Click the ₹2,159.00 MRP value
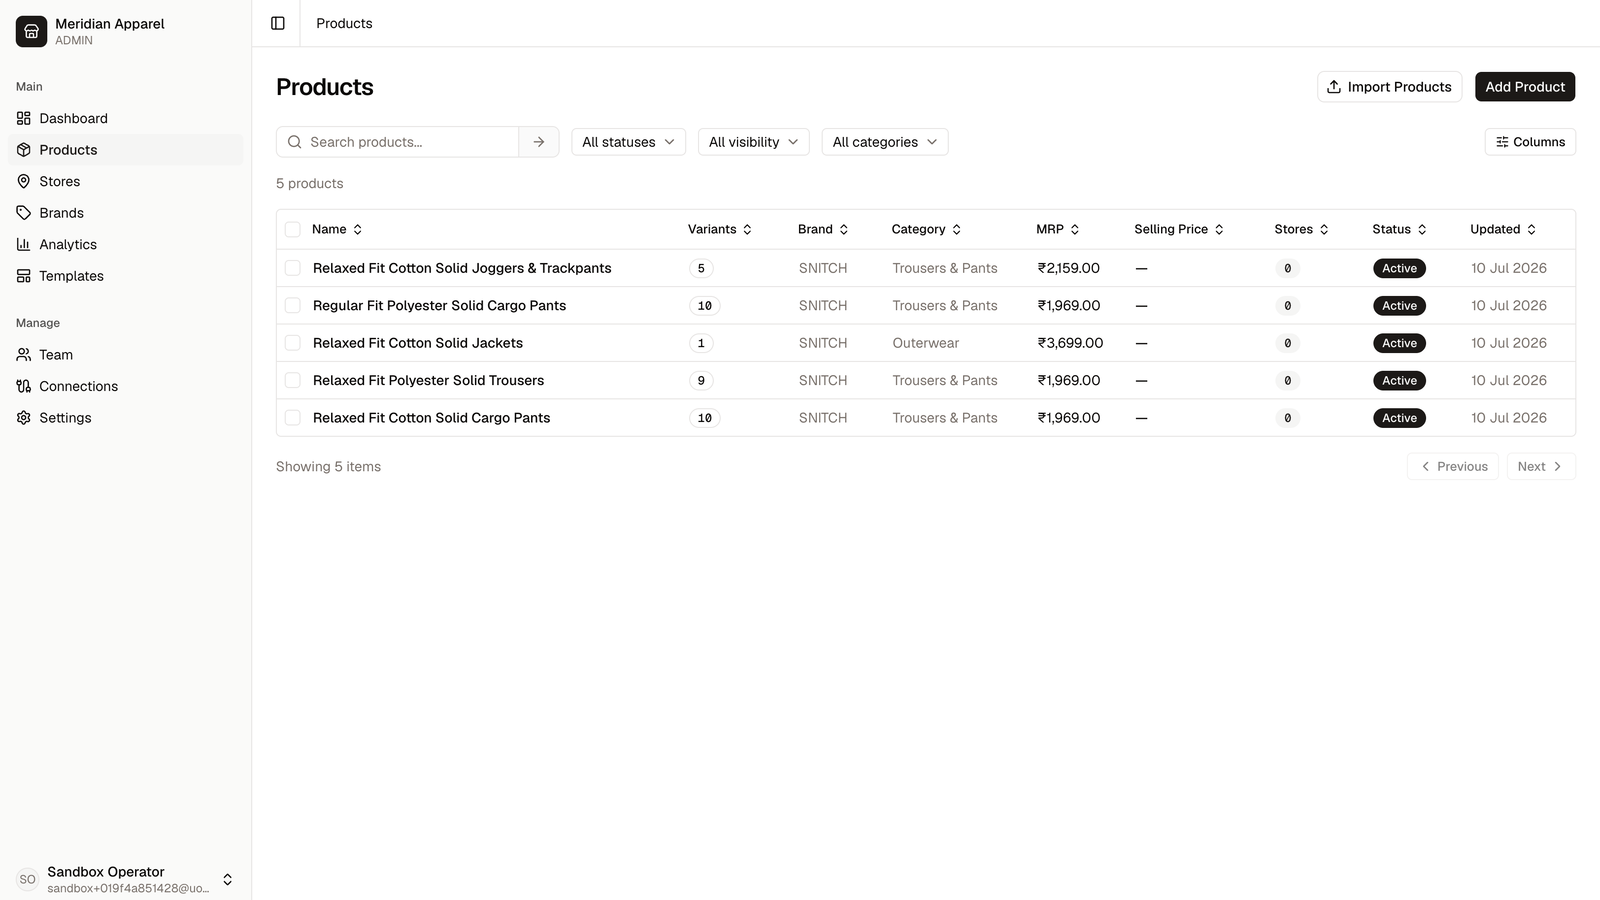Image resolution: width=1600 pixels, height=900 pixels. pos(1069,268)
